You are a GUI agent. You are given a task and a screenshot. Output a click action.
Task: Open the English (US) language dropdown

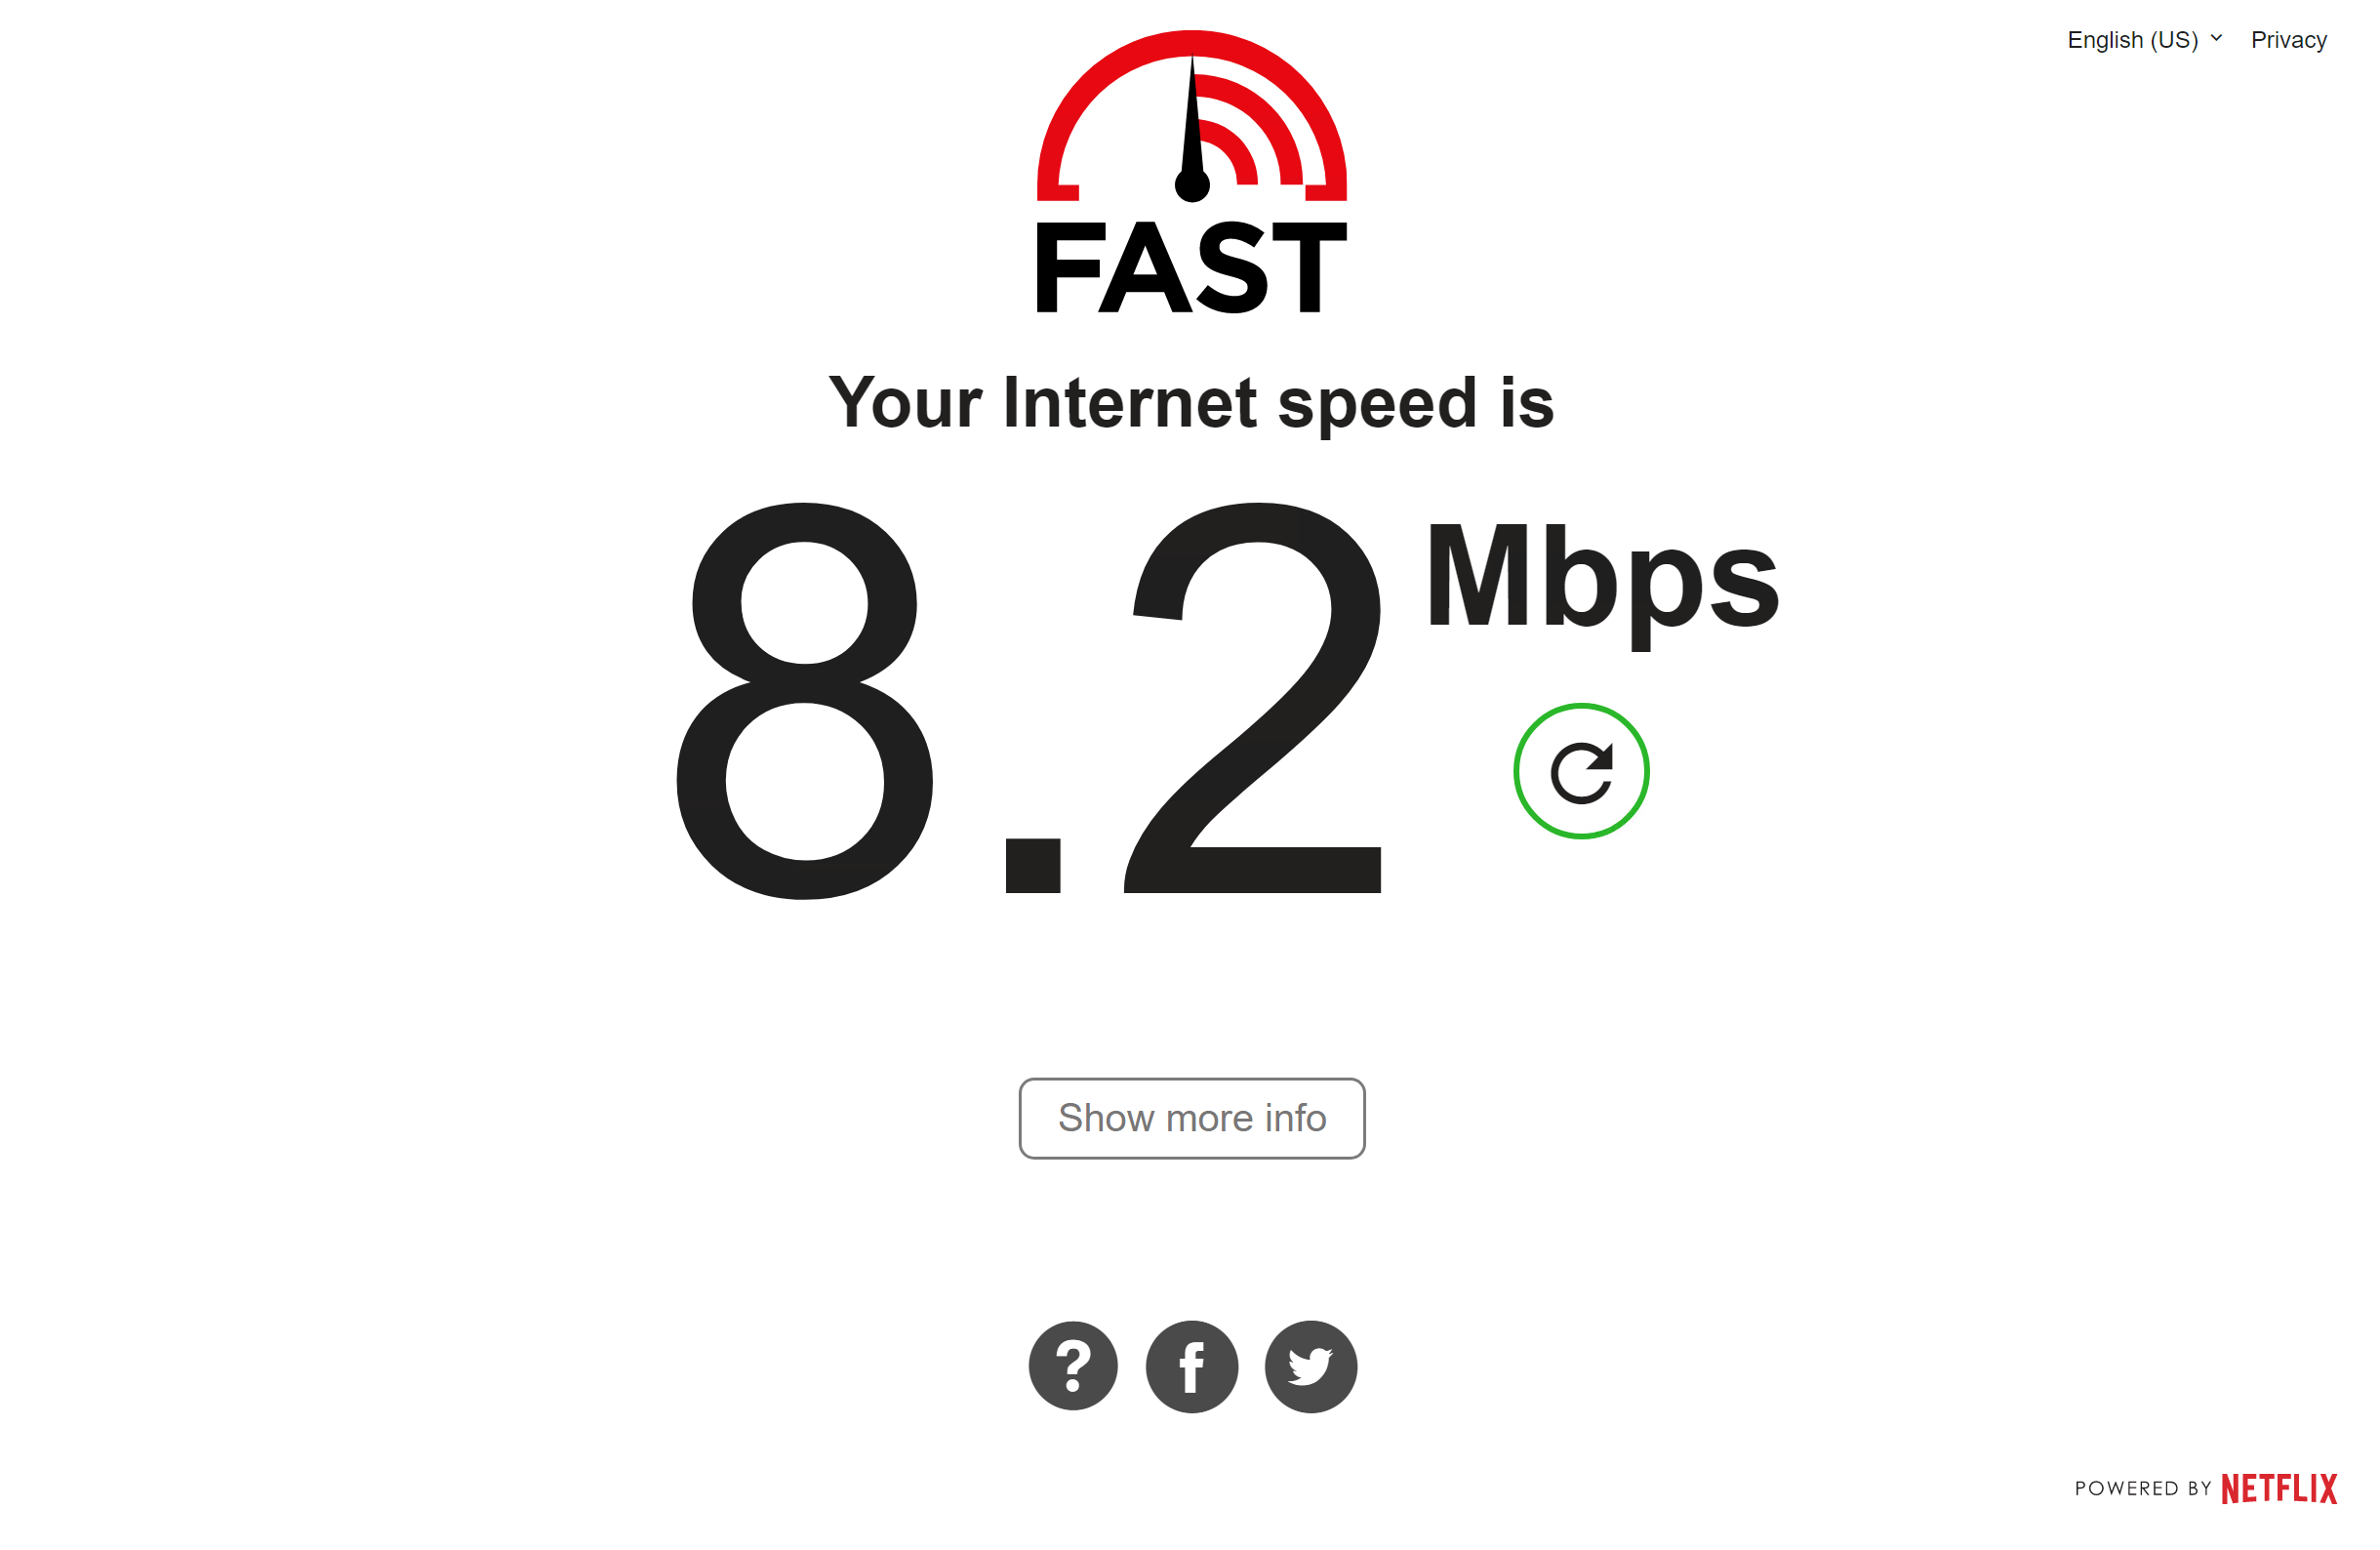2144,40
